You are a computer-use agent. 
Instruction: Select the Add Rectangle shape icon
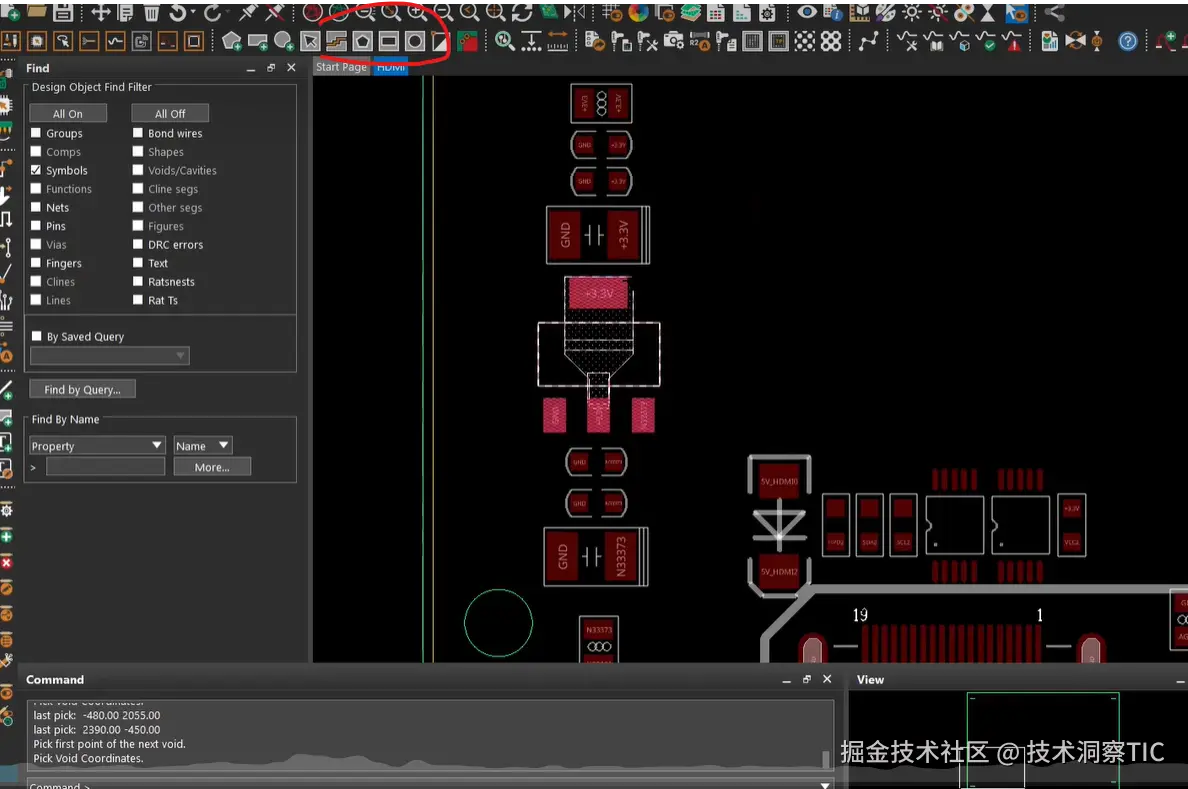(x=258, y=41)
